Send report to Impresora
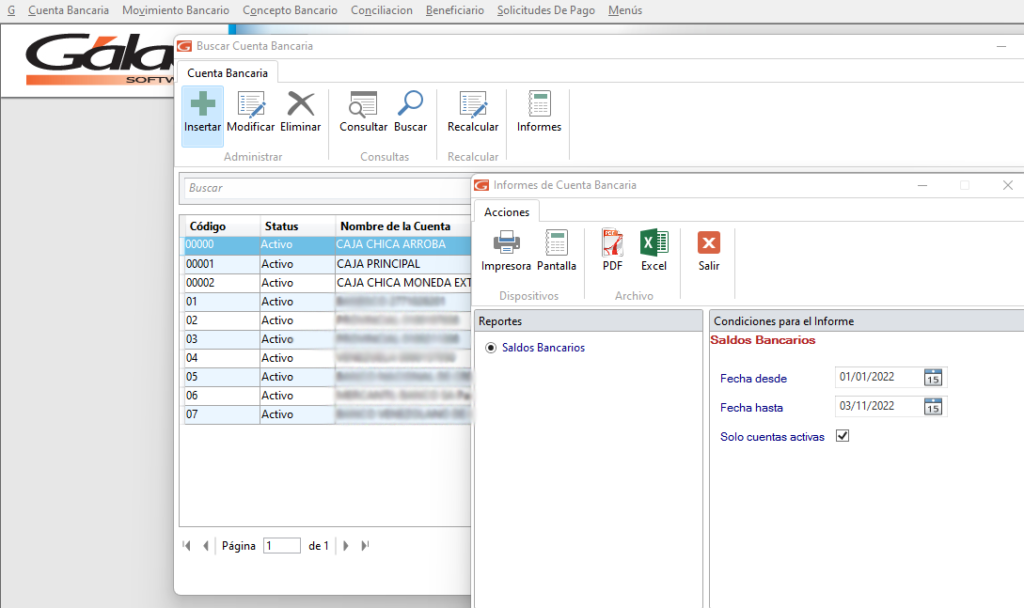1024x608 pixels. click(x=506, y=243)
